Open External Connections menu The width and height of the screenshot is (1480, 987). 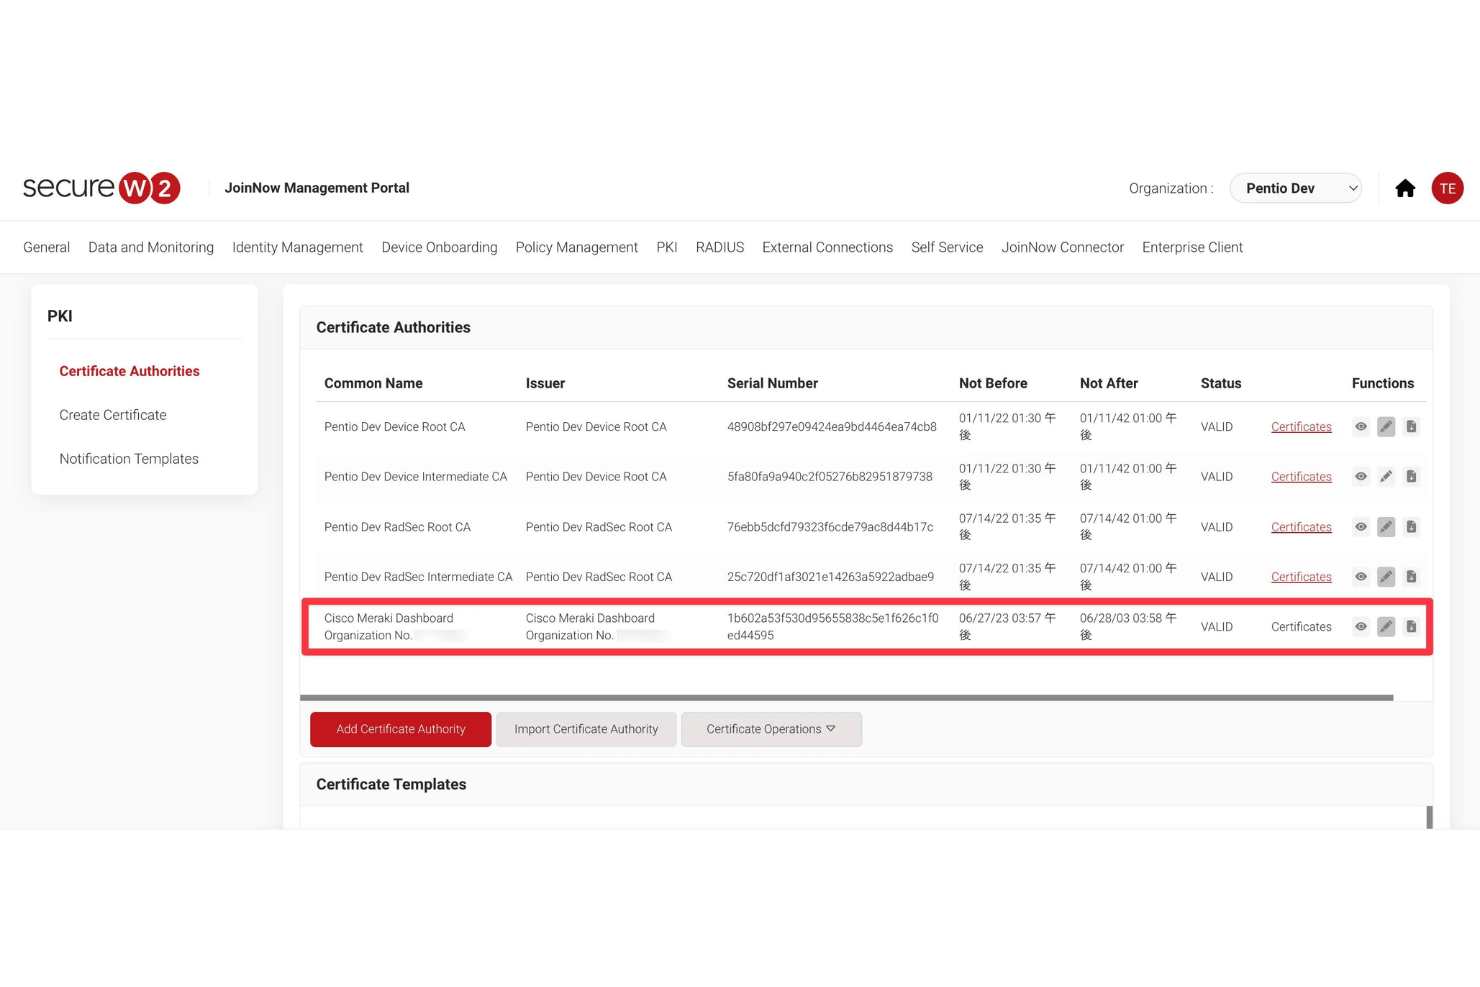click(827, 247)
